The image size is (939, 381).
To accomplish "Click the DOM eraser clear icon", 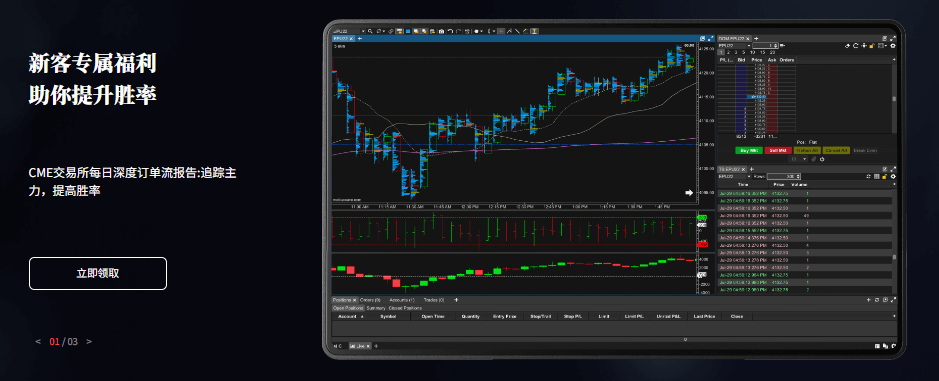I will 847,46.
